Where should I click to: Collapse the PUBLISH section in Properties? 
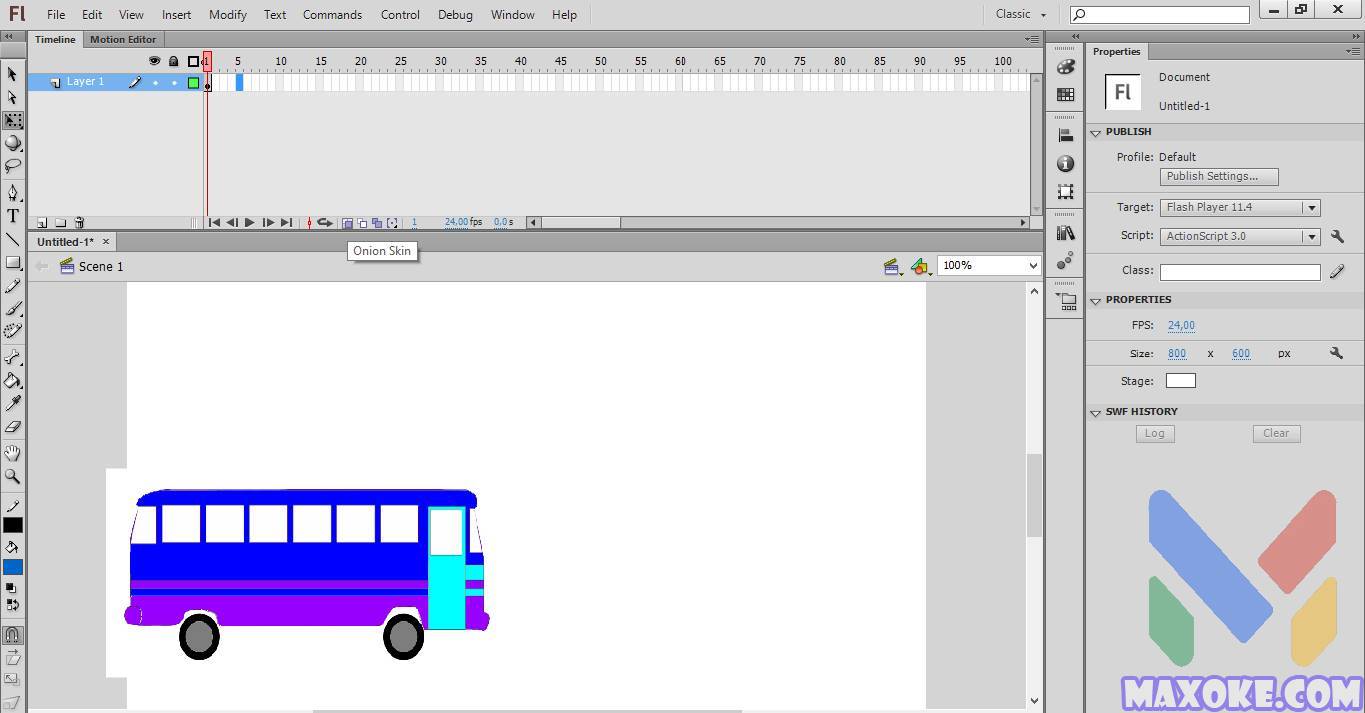[x=1096, y=131]
